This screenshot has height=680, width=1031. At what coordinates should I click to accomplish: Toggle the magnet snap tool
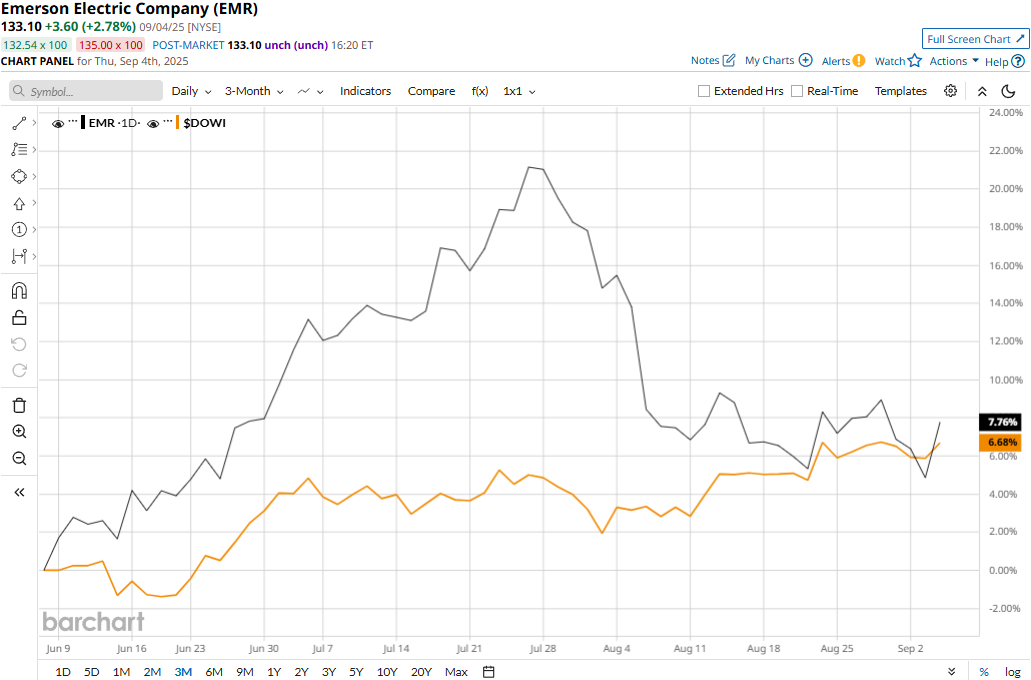pyautogui.click(x=19, y=291)
